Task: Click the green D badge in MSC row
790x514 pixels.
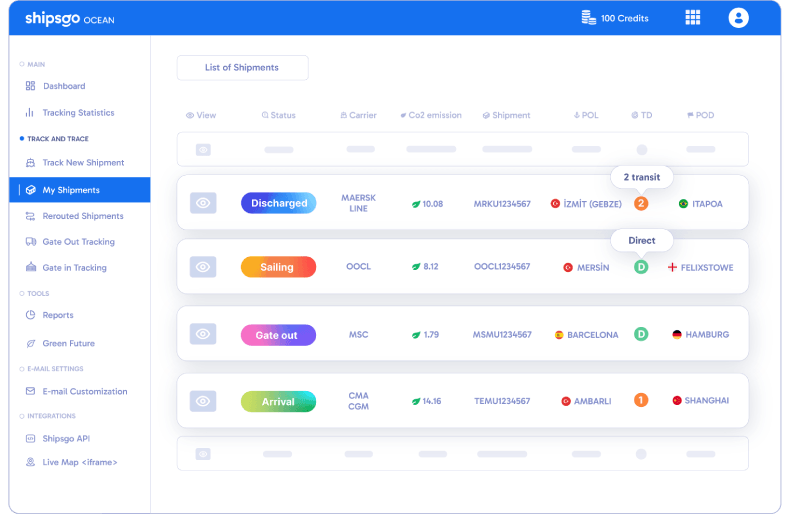Action: pos(641,334)
